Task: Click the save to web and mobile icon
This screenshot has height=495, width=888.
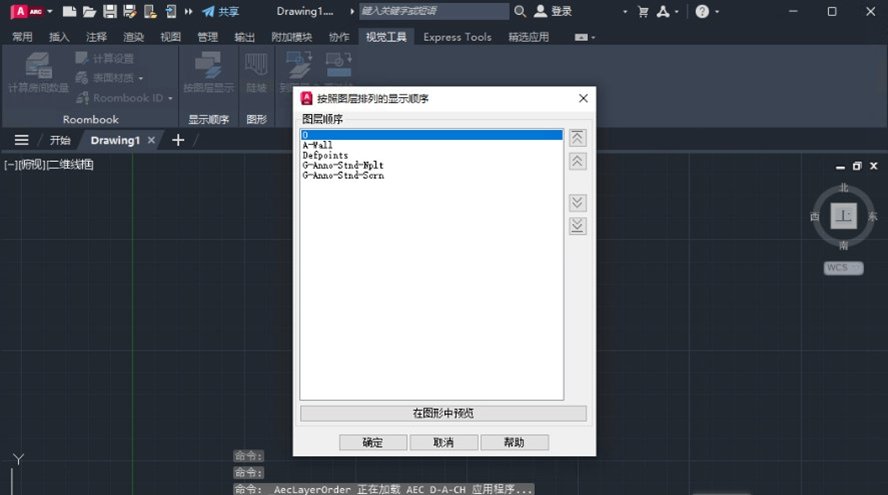Action: [170, 11]
